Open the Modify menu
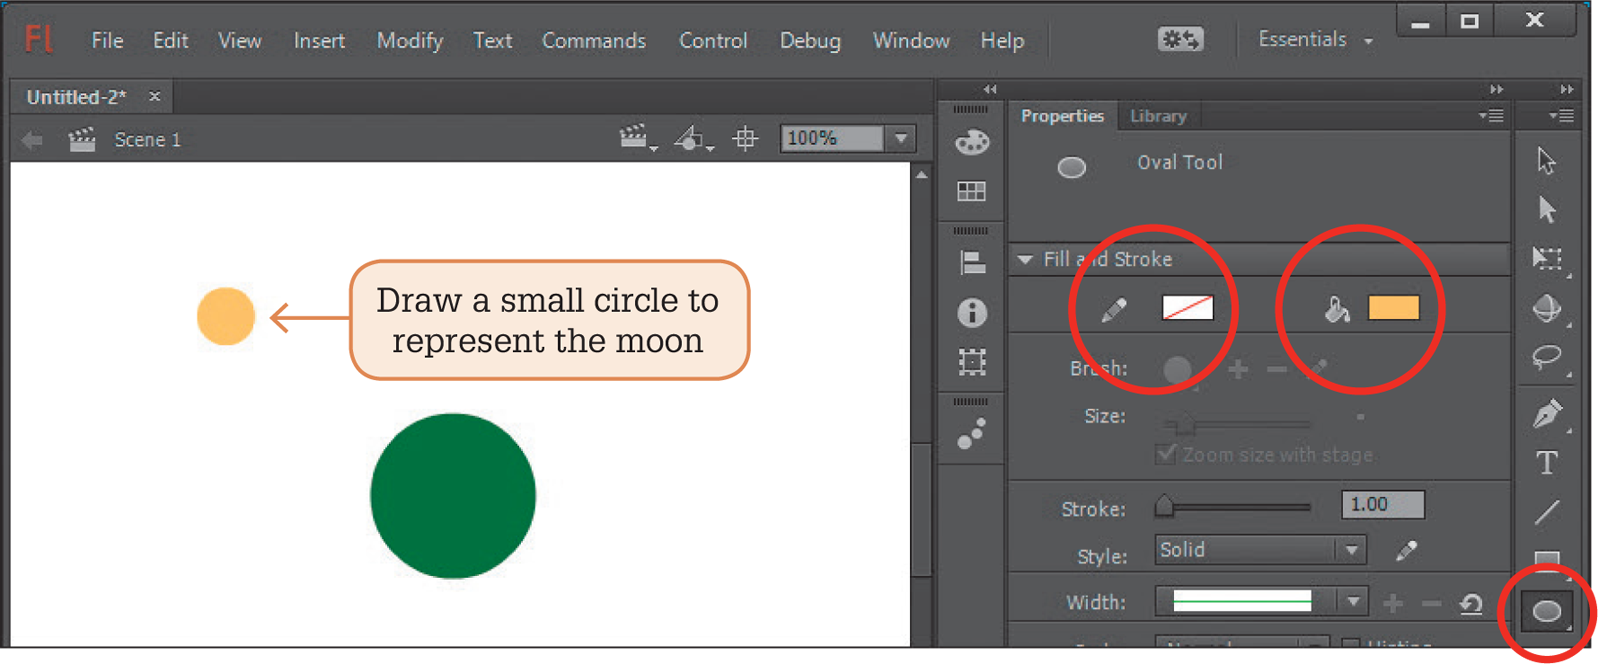1598x664 pixels. click(x=410, y=41)
